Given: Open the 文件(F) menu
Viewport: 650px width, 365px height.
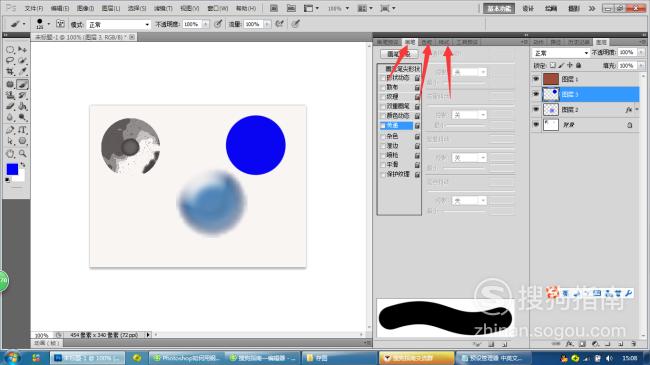Looking at the screenshot, I should (x=34, y=8).
